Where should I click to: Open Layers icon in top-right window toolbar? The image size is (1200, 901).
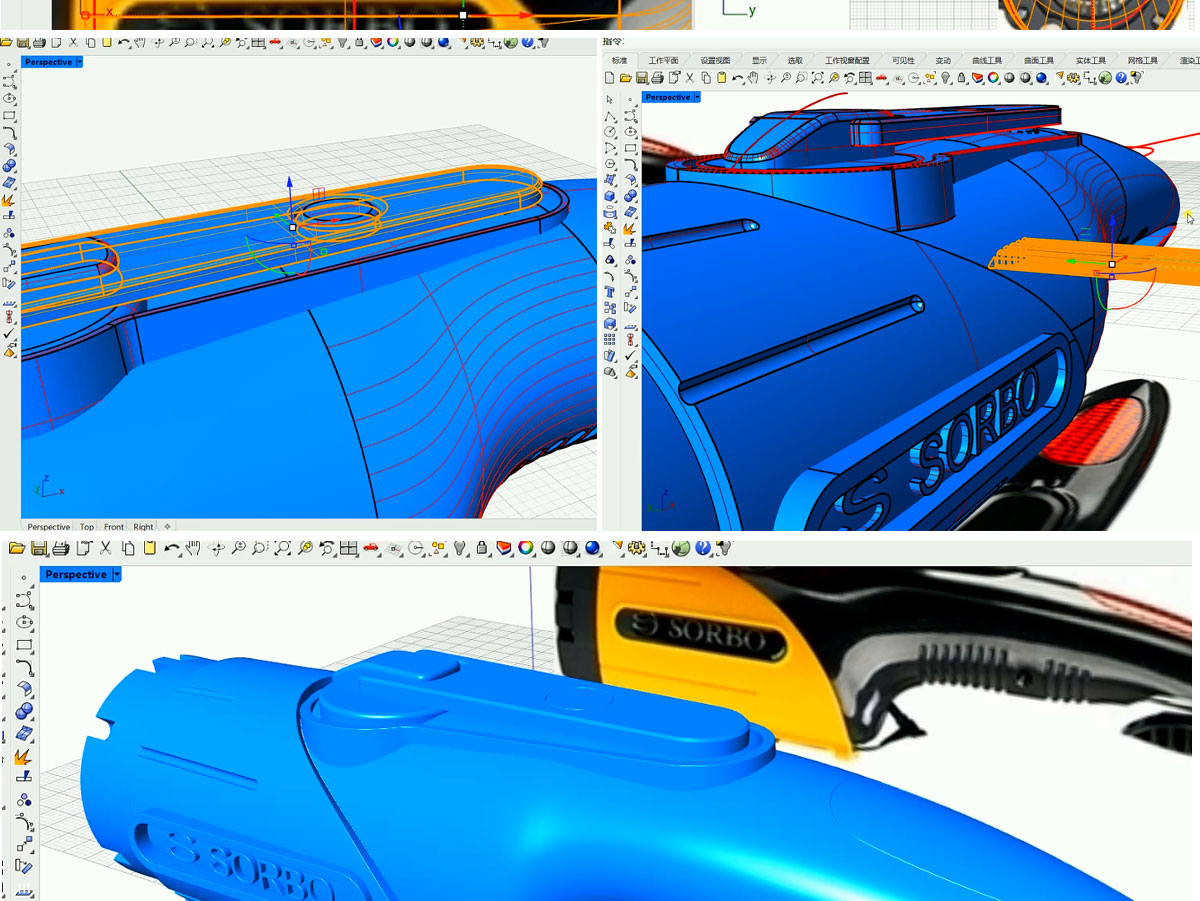(x=977, y=77)
